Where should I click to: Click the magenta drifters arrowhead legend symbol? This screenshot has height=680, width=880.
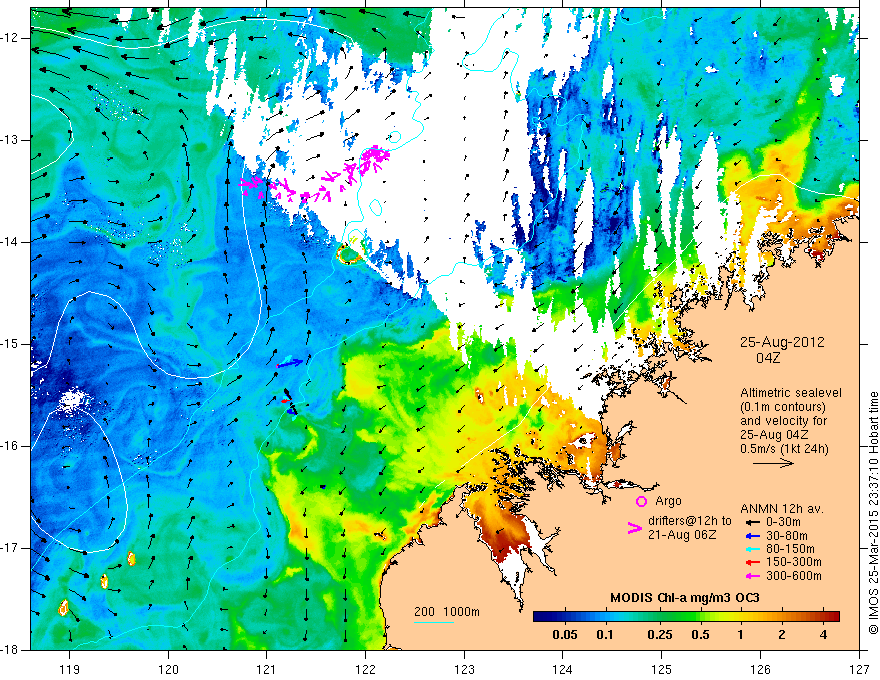pos(634,528)
